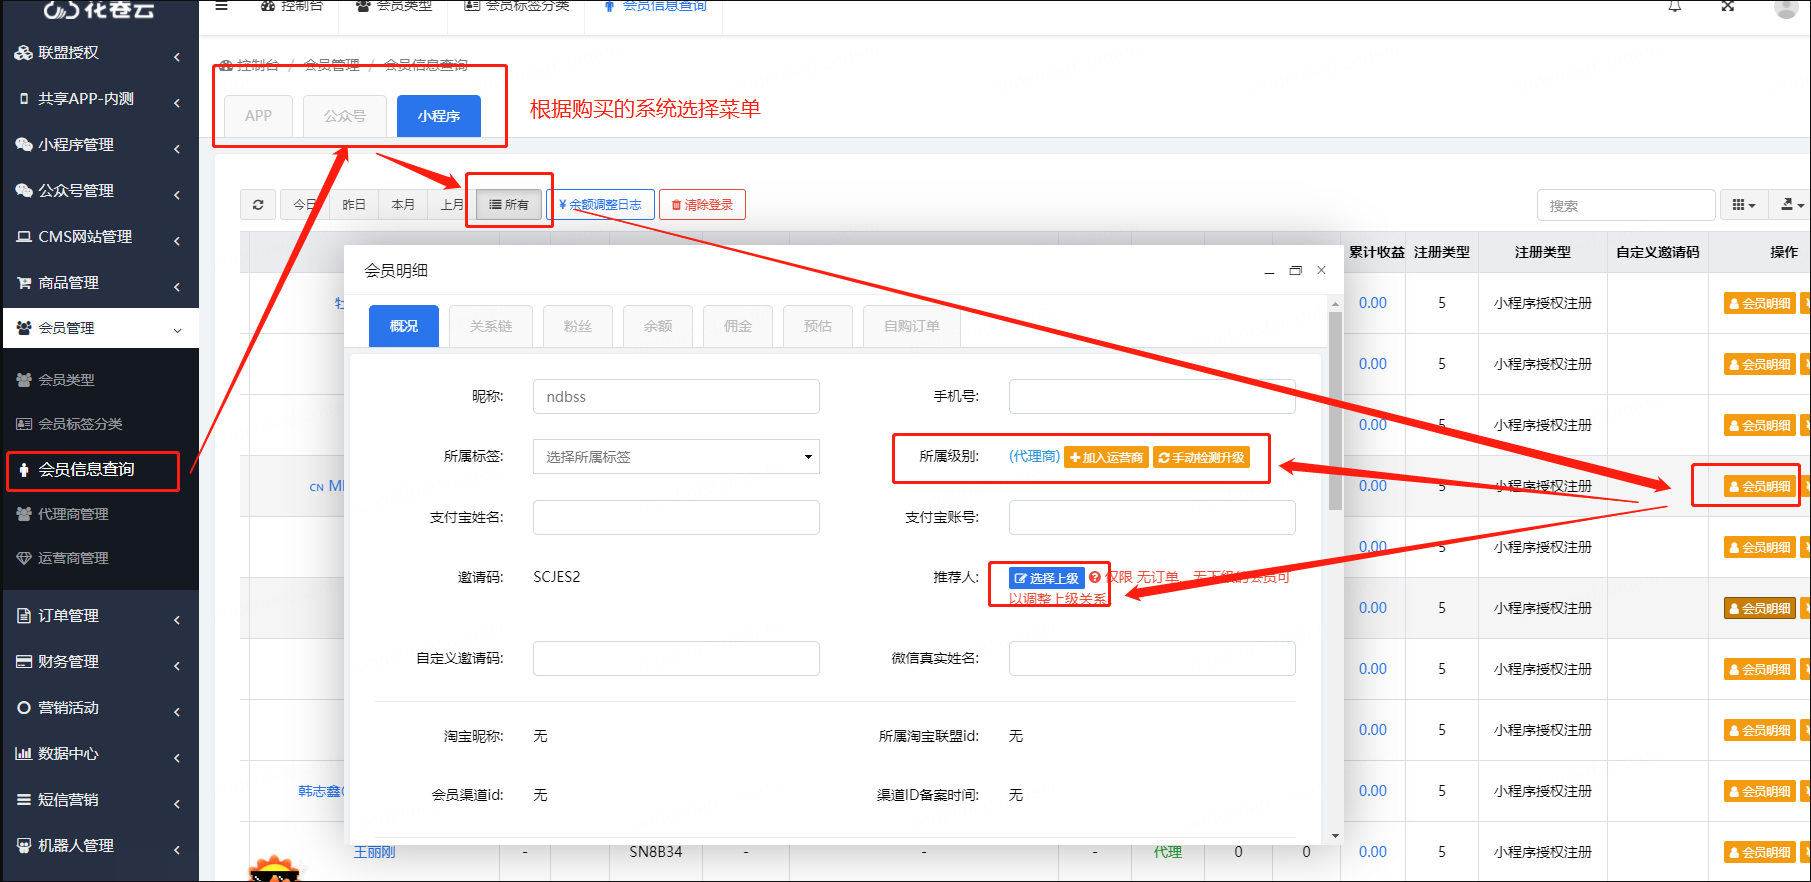Screen dimensions: 1811x882
Task: Click the 会员明细 dialog vertical scrollbar
Action: [1335, 410]
